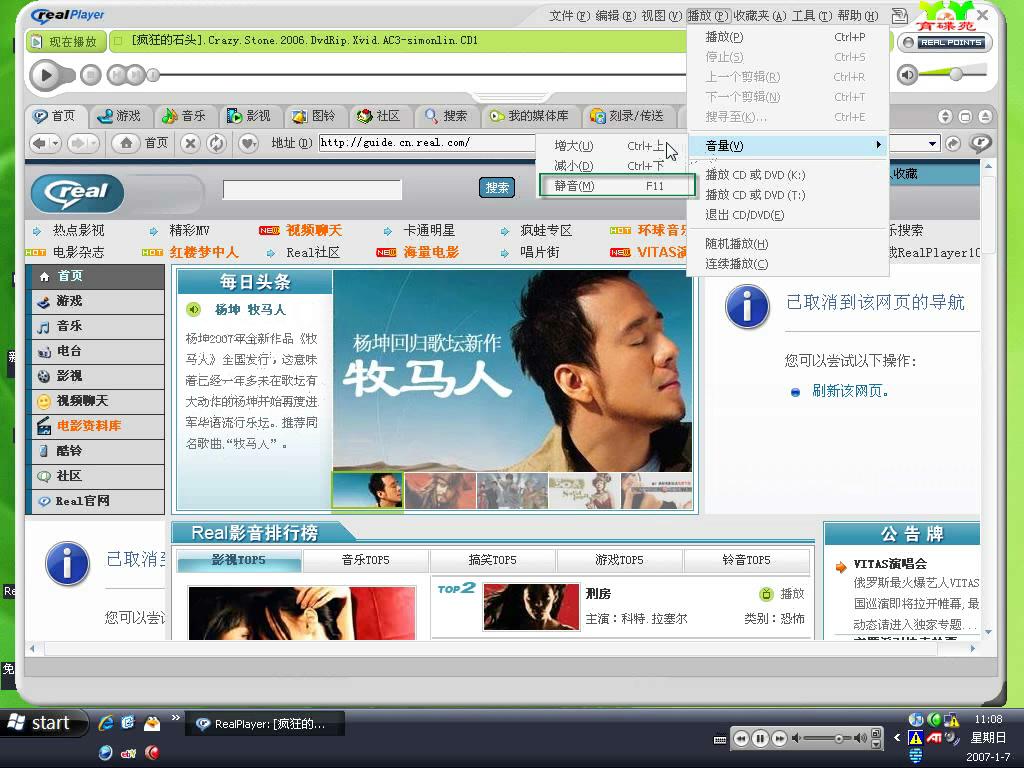
Task: Click the pirate movie thumbnail under banner
Action: click(x=440, y=490)
